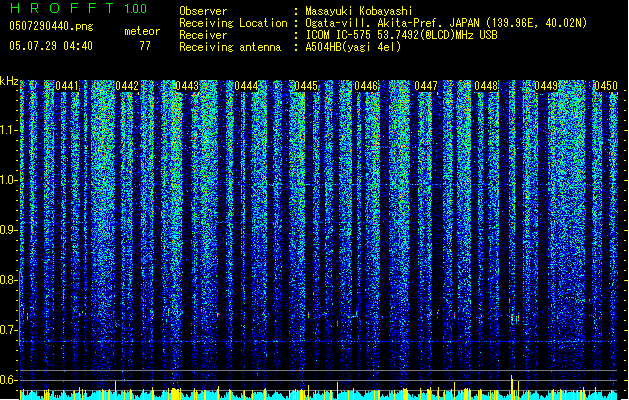Click the 0444 time marker

246,86
